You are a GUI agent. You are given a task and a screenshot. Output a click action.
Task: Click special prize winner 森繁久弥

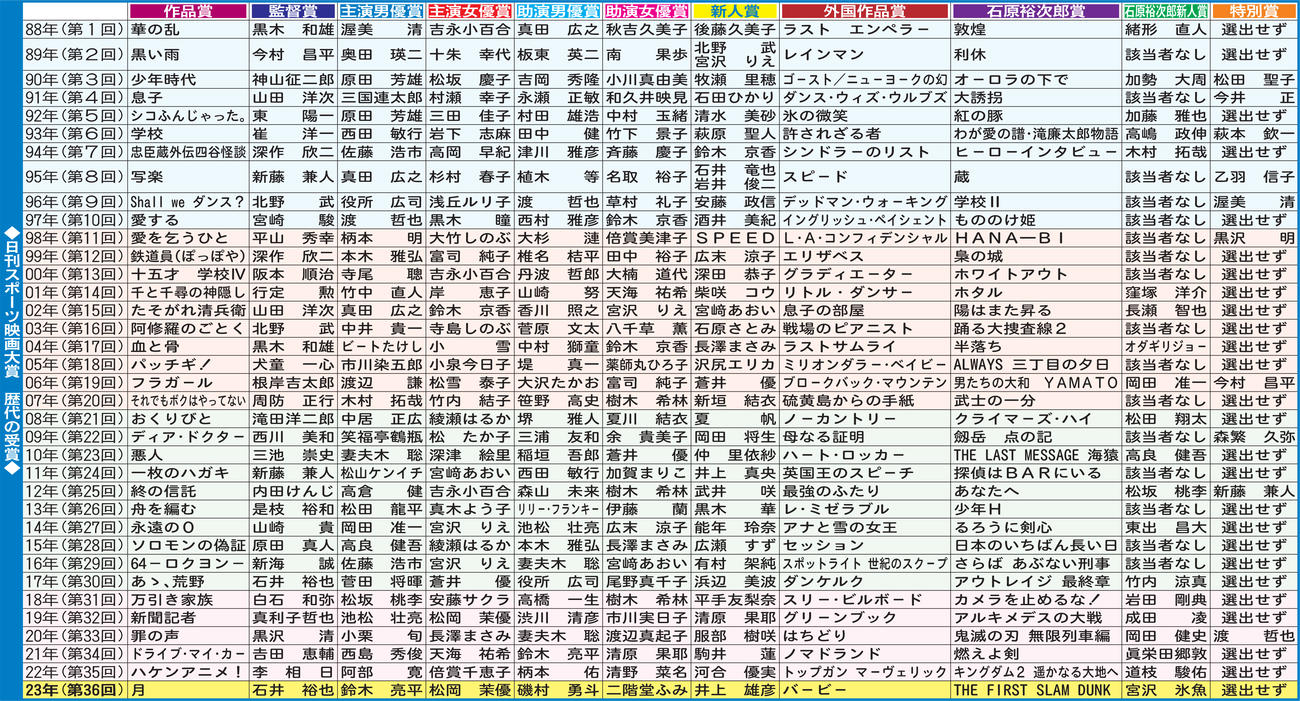[x=1254, y=435]
